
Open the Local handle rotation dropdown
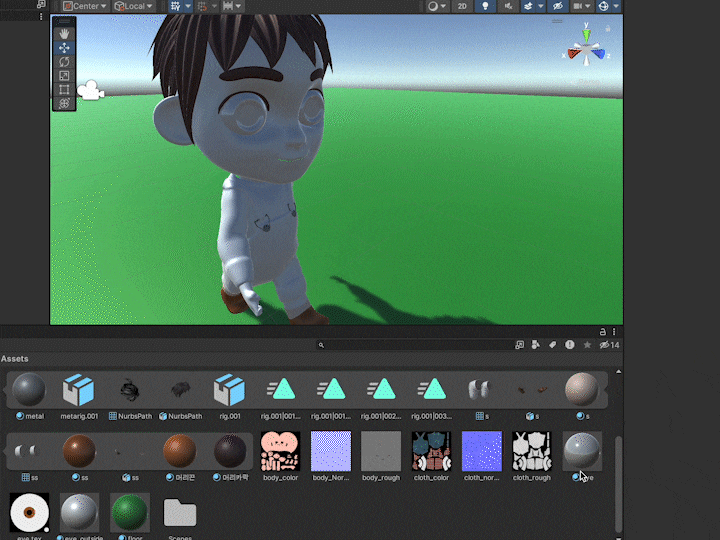pyautogui.click(x=134, y=6)
